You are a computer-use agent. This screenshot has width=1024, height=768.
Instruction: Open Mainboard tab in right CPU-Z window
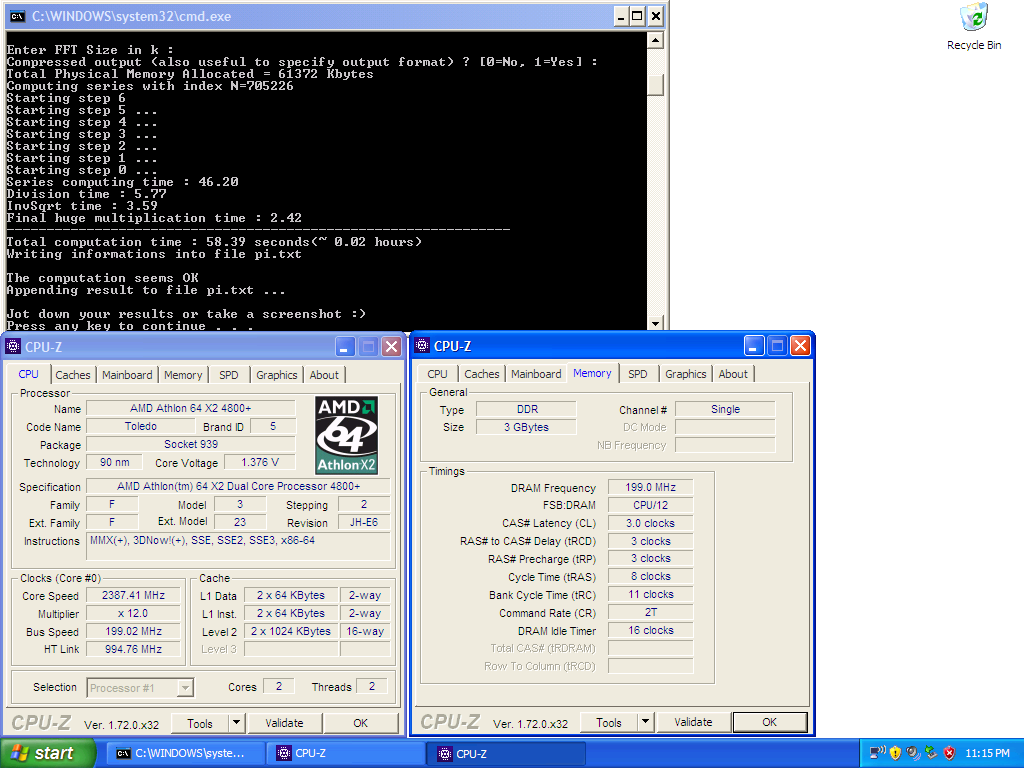pyautogui.click(x=536, y=374)
